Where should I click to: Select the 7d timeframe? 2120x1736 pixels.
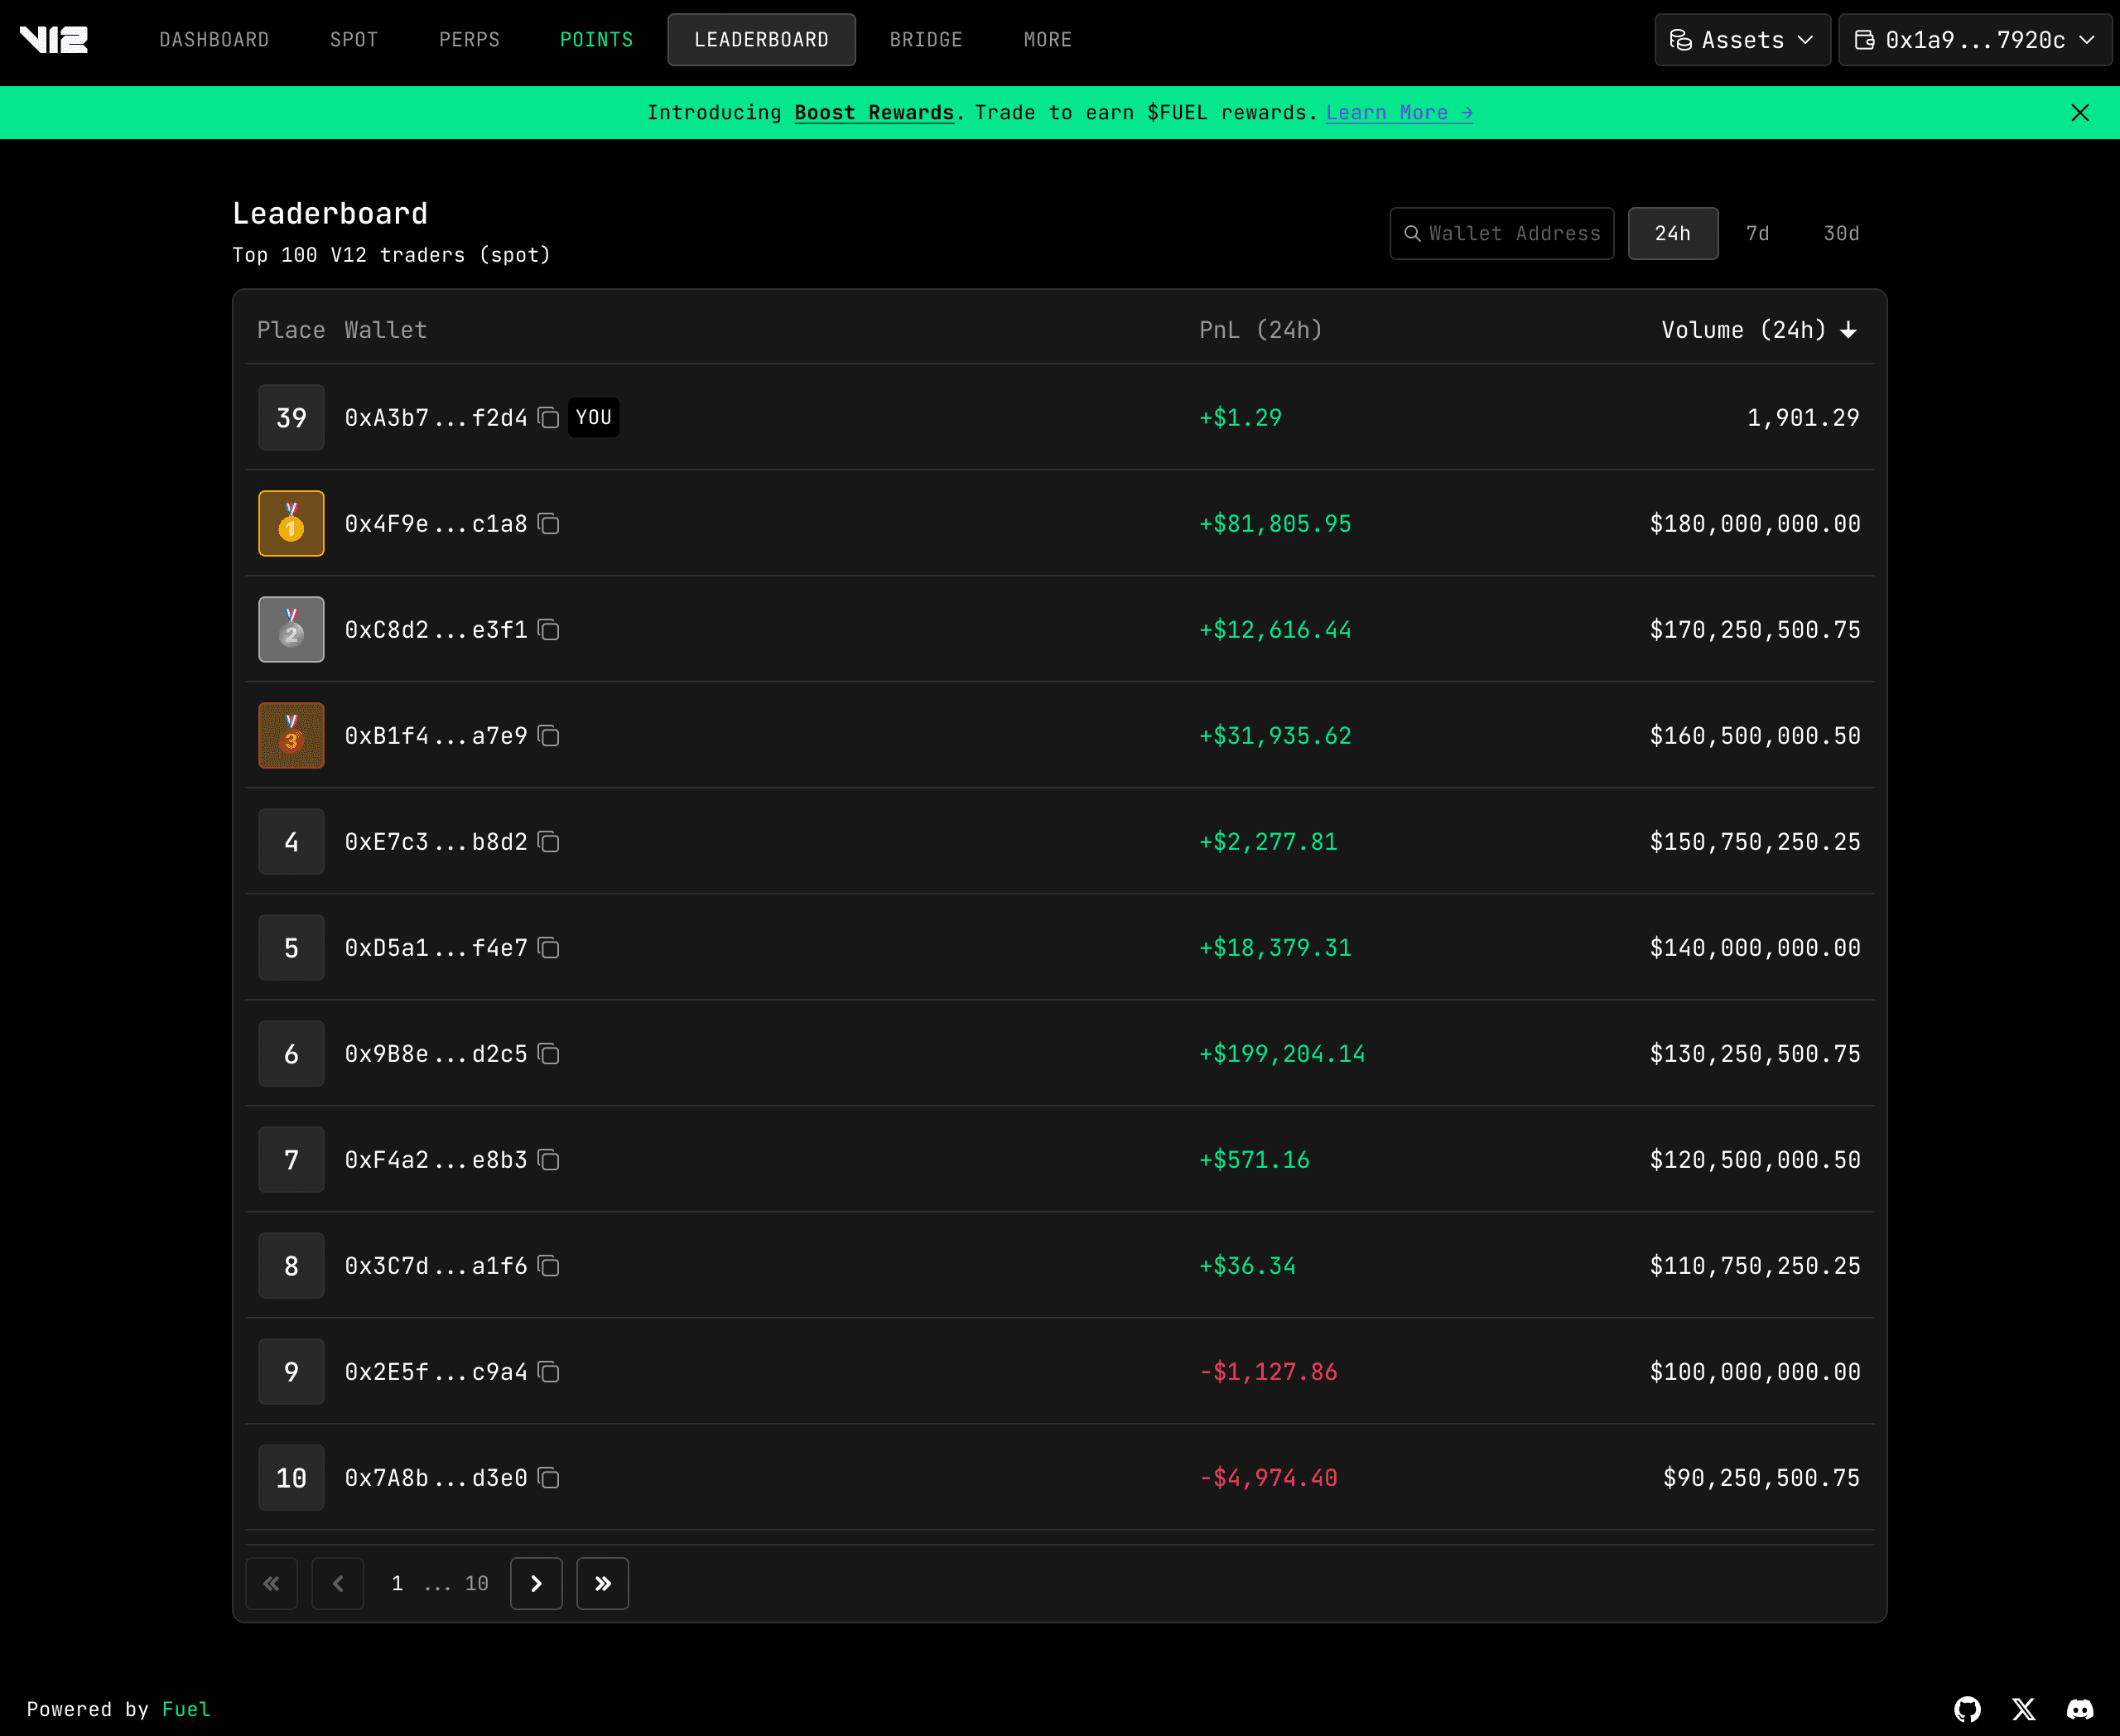pyautogui.click(x=1757, y=233)
